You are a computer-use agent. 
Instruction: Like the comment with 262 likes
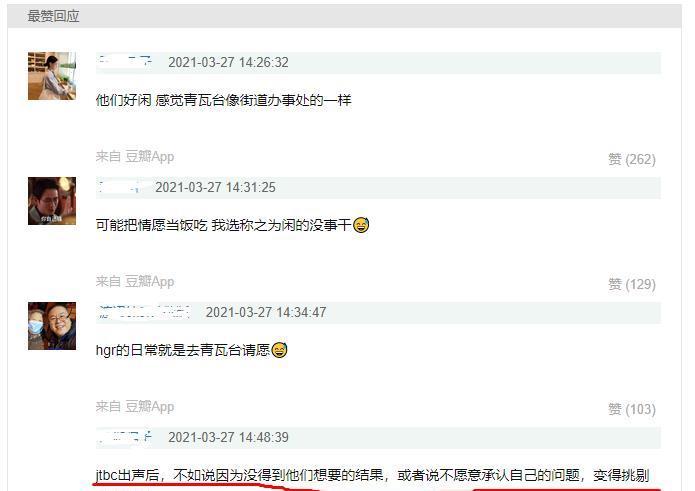(632, 159)
